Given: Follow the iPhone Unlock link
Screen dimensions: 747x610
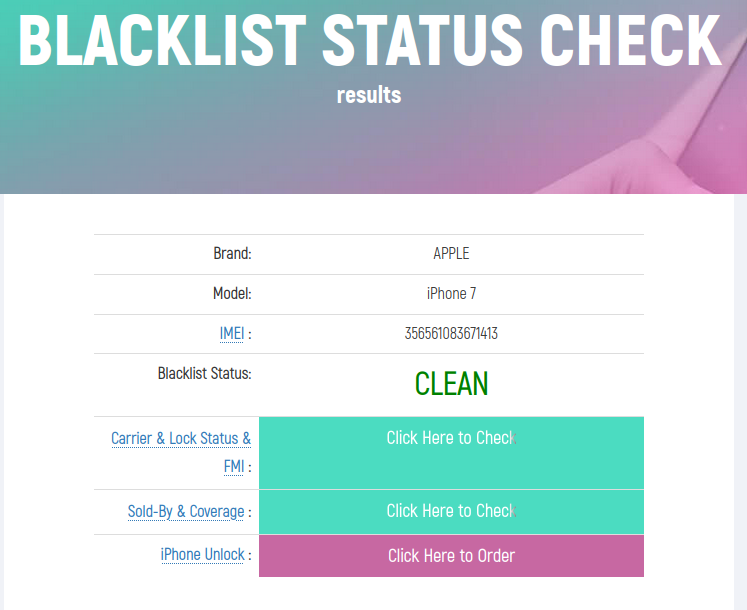Looking at the screenshot, I should pos(202,555).
